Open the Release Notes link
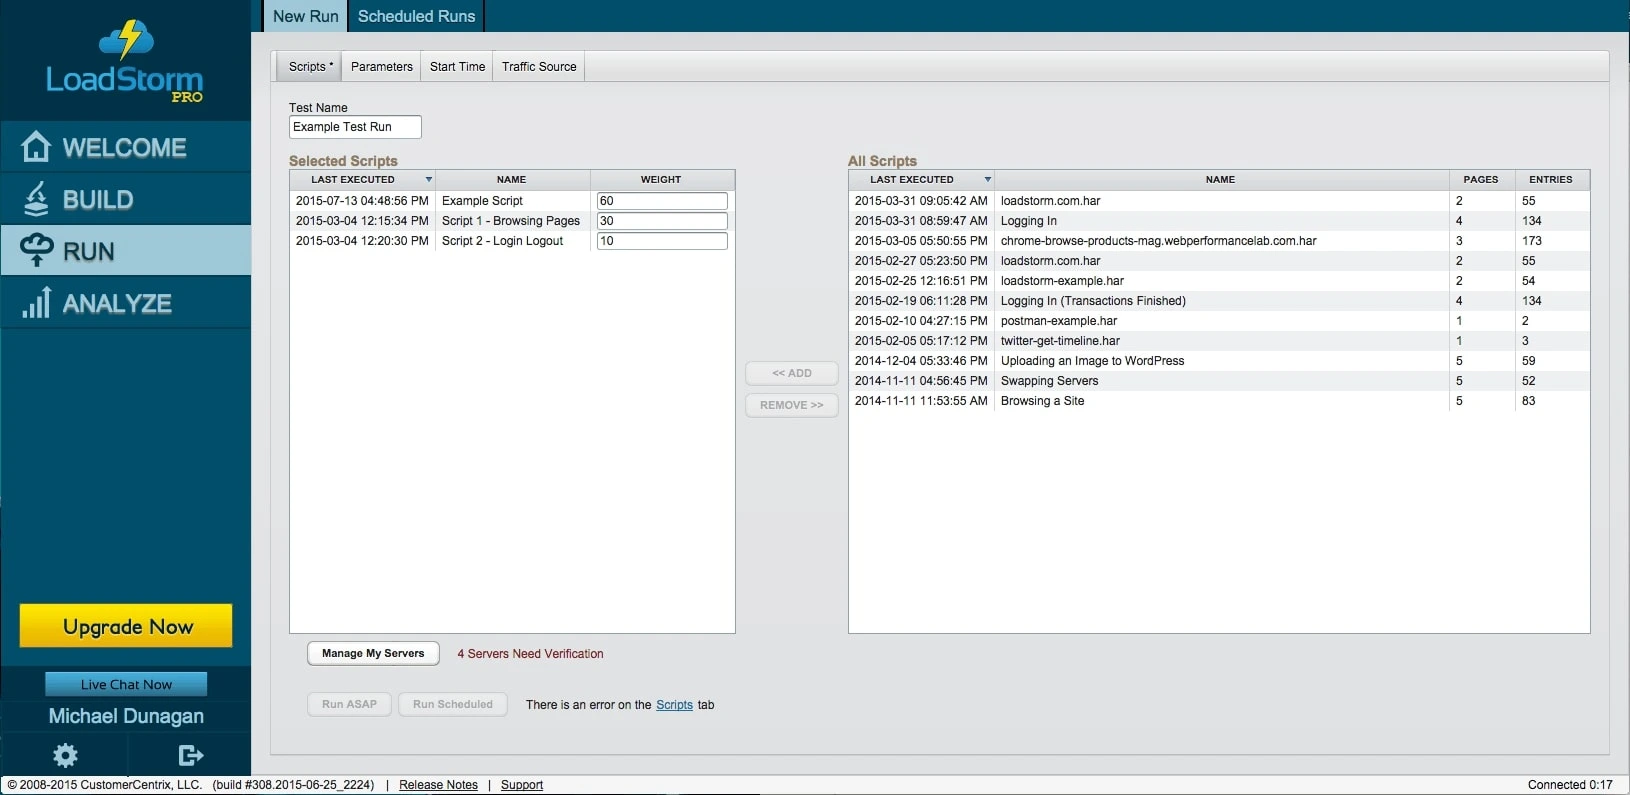Viewport: 1630px width, 795px height. 438,785
